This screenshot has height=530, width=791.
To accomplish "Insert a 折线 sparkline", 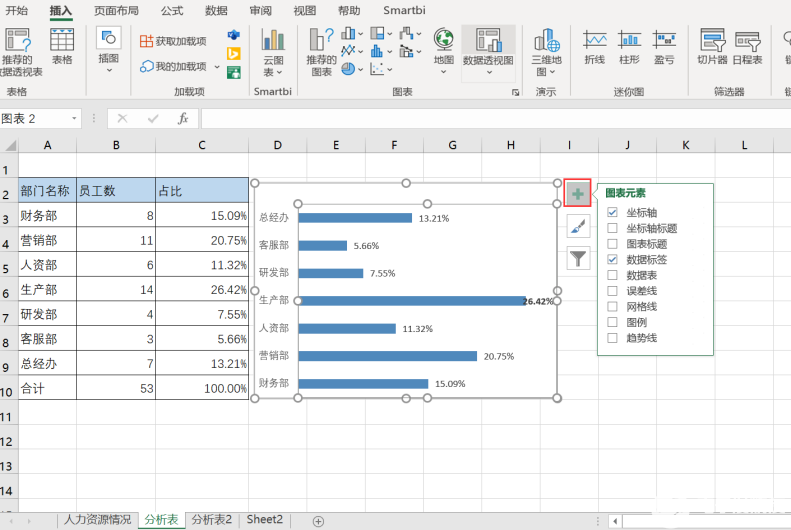I will tap(595, 47).
